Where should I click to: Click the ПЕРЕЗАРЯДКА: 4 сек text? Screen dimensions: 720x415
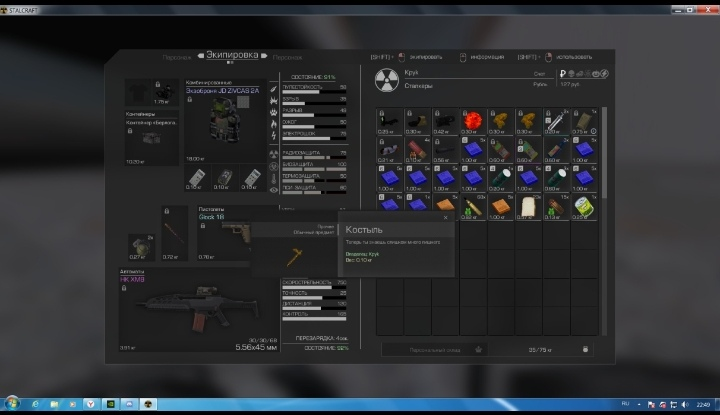click(x=321, y=338)
